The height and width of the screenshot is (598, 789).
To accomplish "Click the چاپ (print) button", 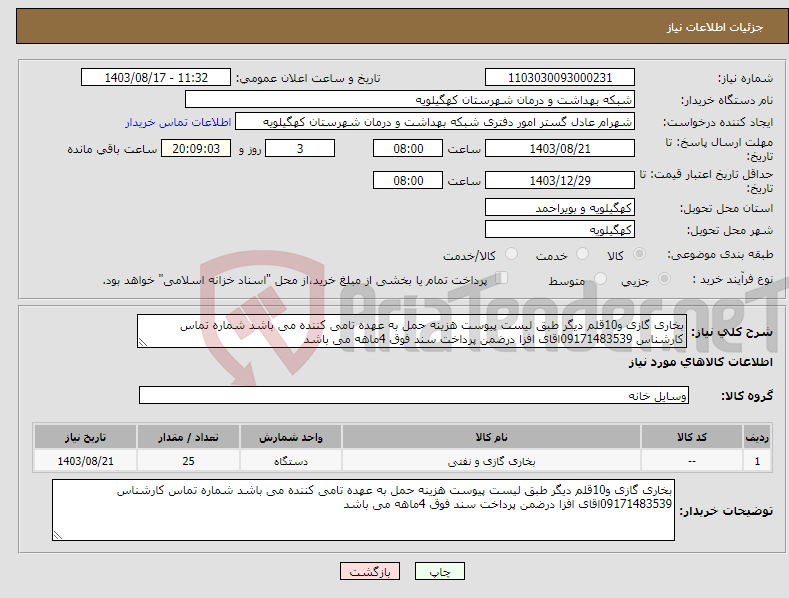I will [x=439, y=571].
